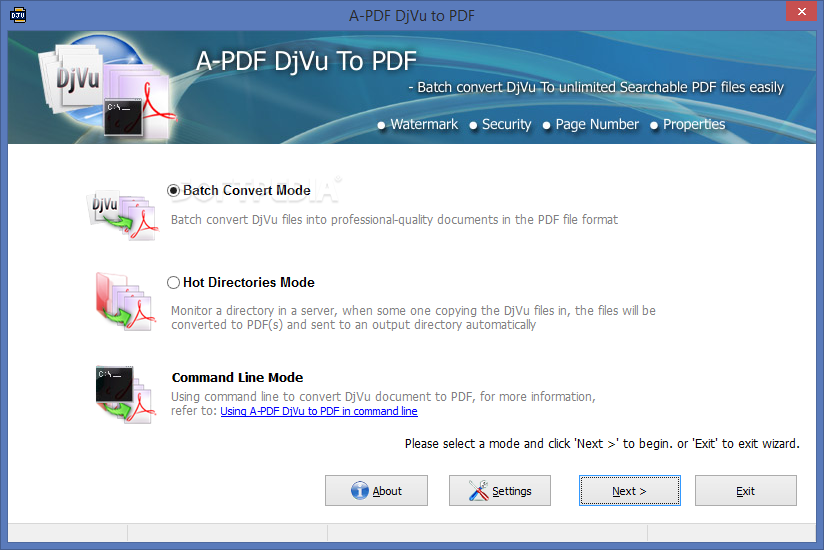
Task: Click the Hot Directories Mode folder icon
Action: [125, 301]
